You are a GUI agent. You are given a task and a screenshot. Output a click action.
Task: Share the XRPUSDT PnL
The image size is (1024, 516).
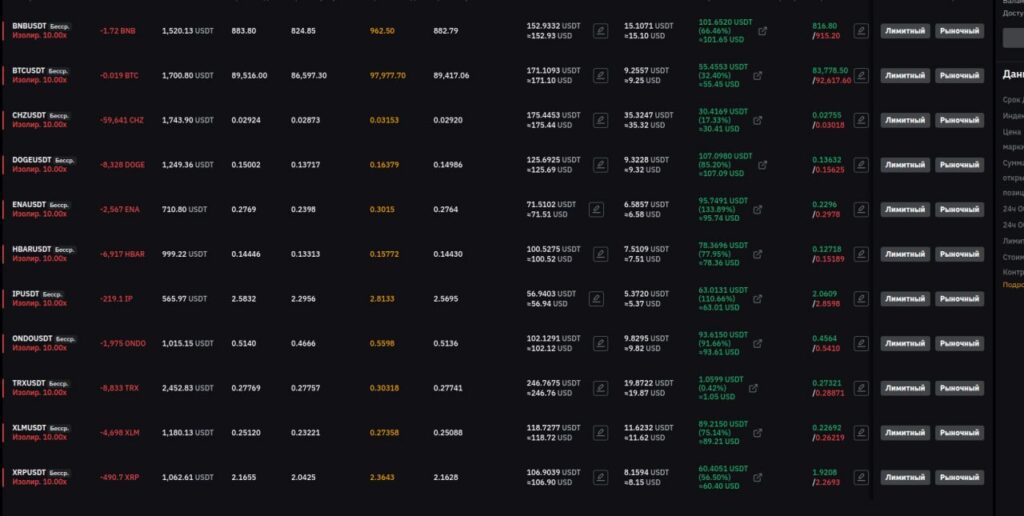pyautogui.click(x=758, y=477)
